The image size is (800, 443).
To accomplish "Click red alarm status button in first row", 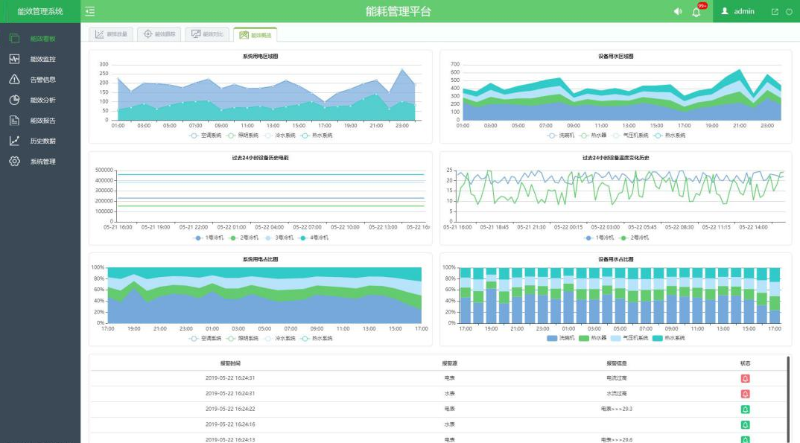I will (x=745, y=378).
